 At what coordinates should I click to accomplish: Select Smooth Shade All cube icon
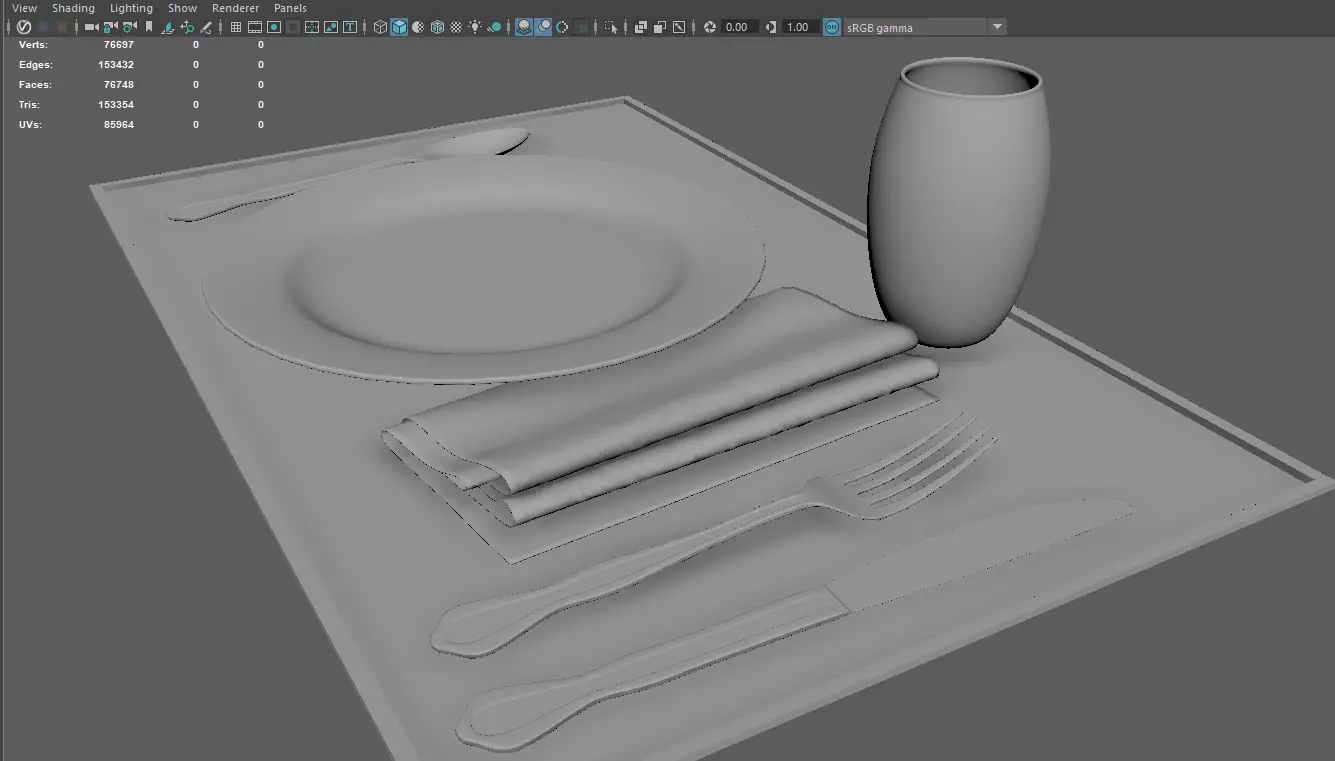pos(399,27)
